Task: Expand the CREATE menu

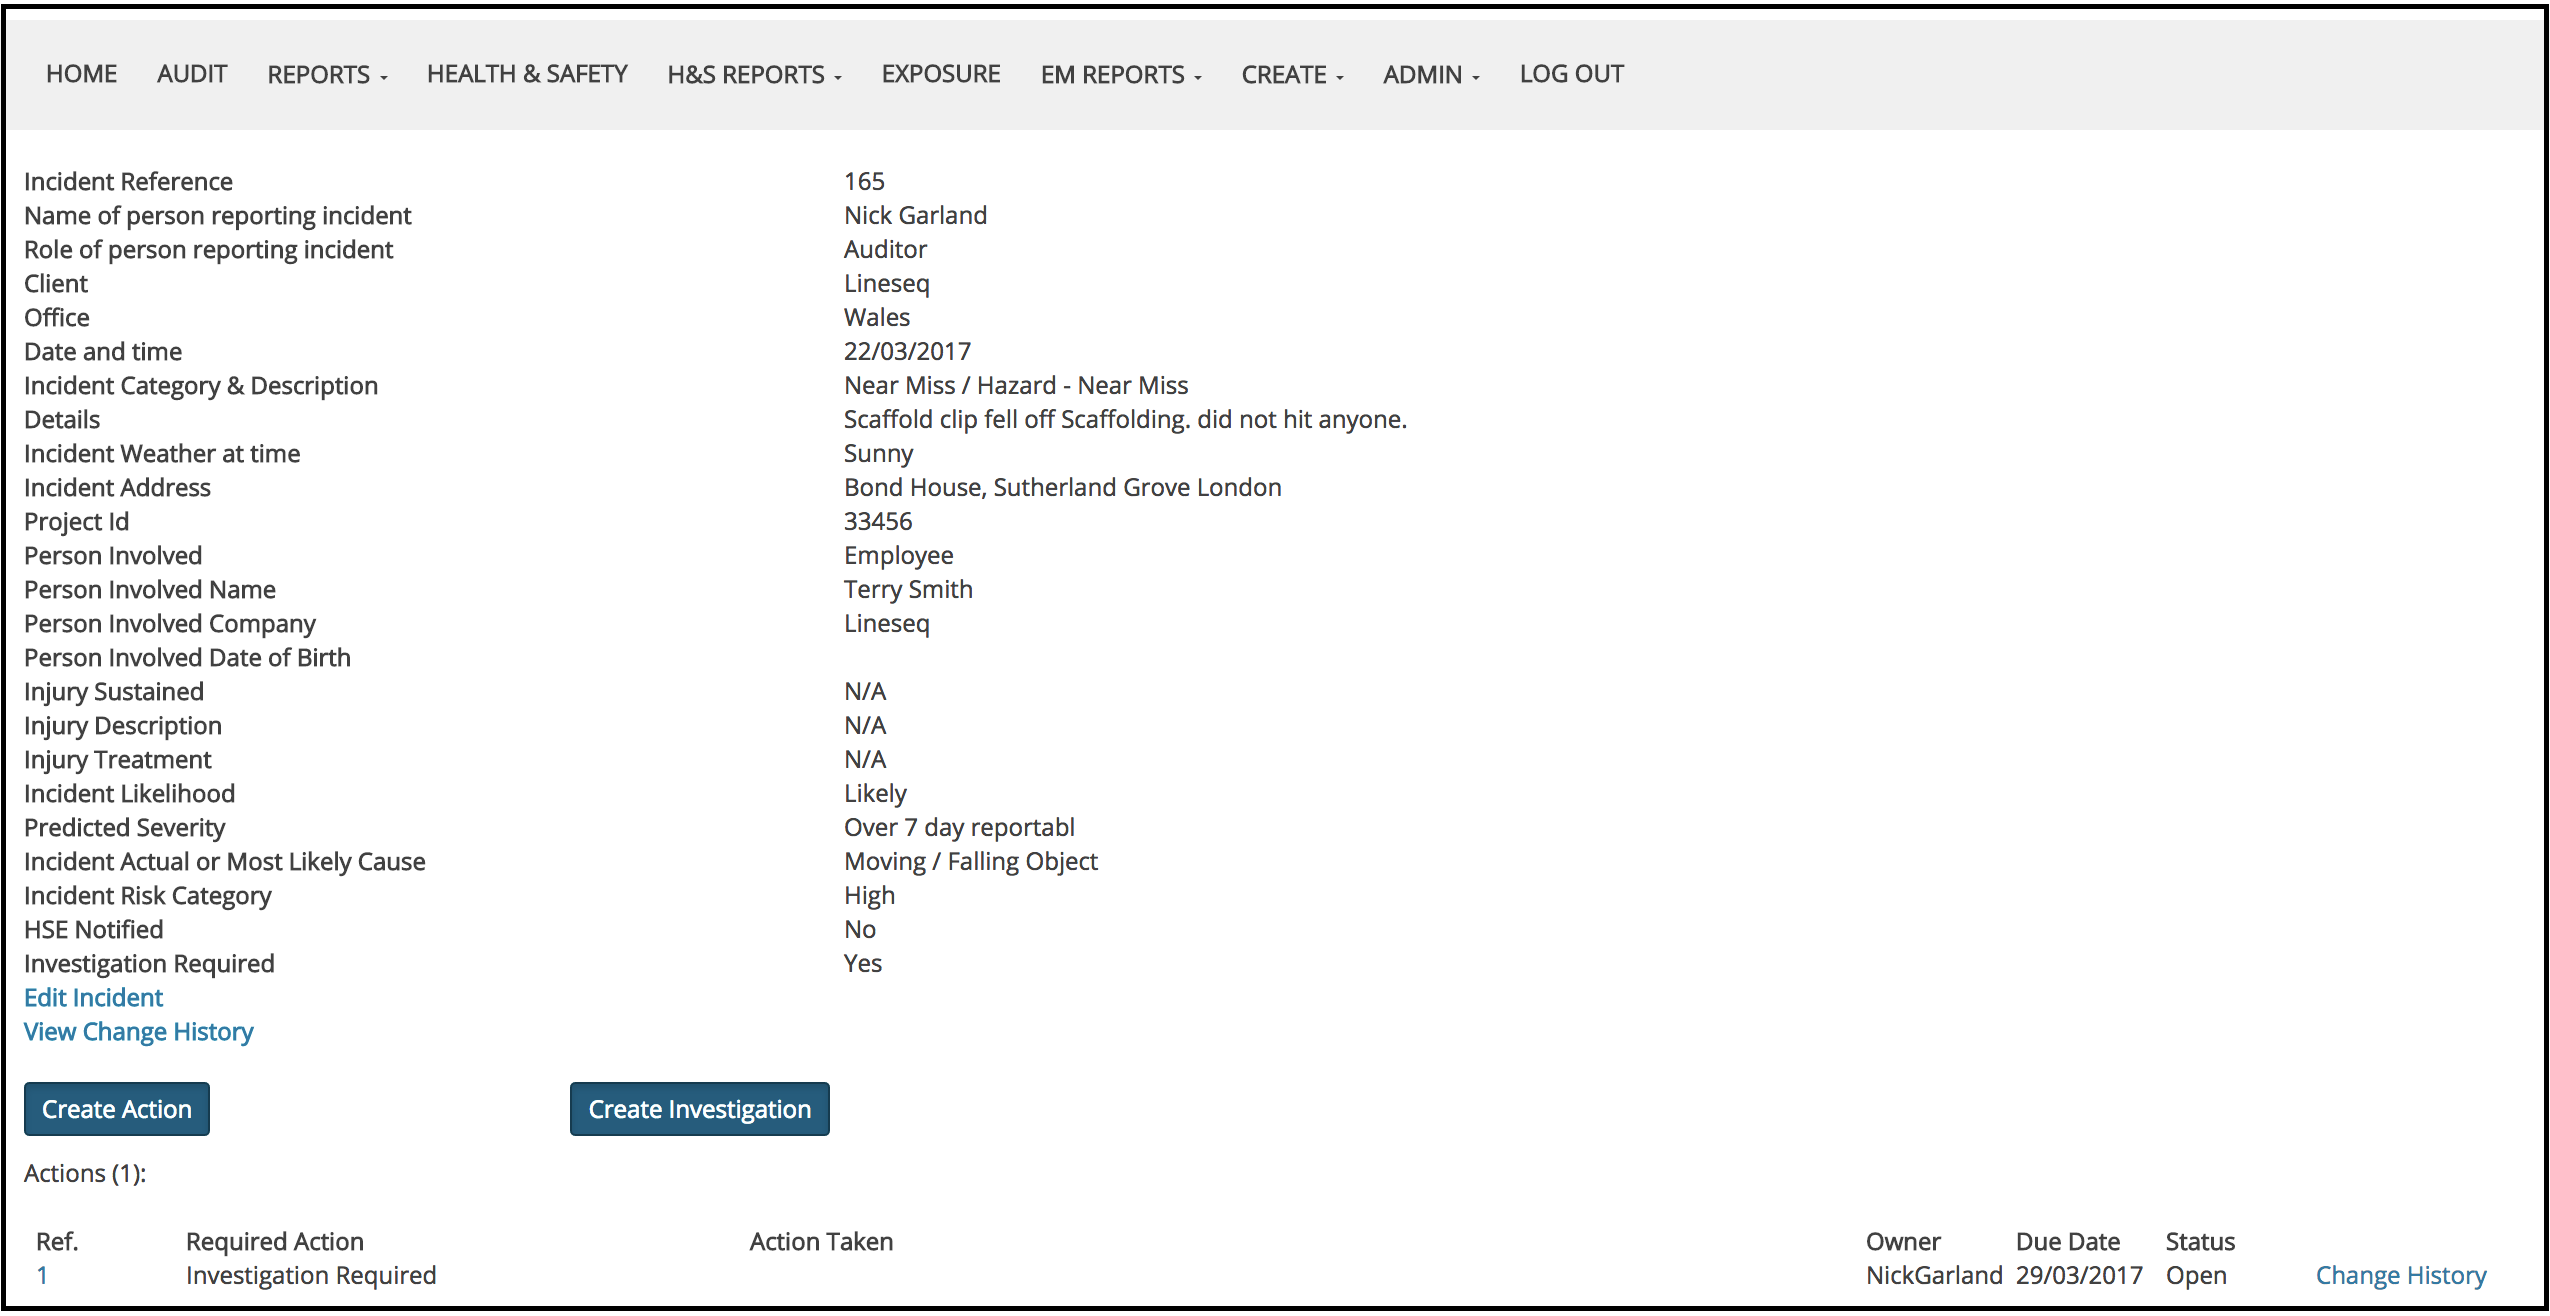Action: tap(1291, 75)
